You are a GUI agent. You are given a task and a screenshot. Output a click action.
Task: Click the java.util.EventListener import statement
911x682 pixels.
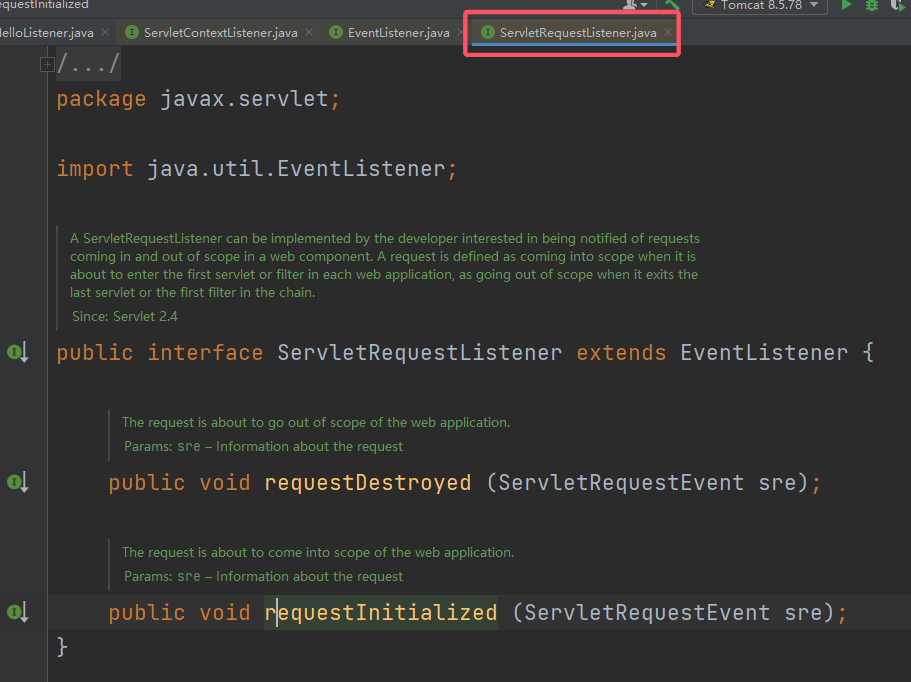(x=257, y=168)
